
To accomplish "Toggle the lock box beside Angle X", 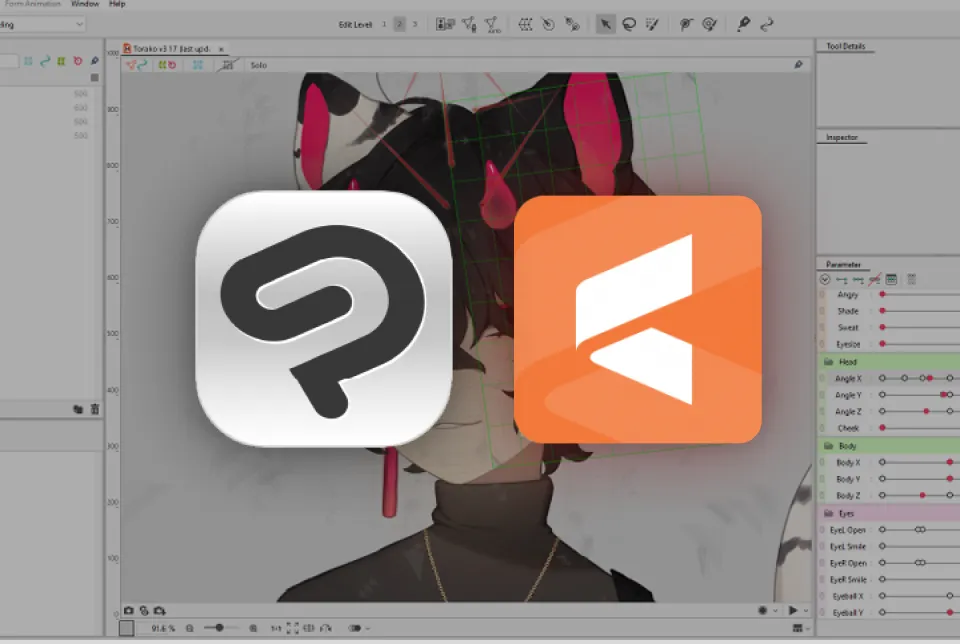I will pos(822,378).
